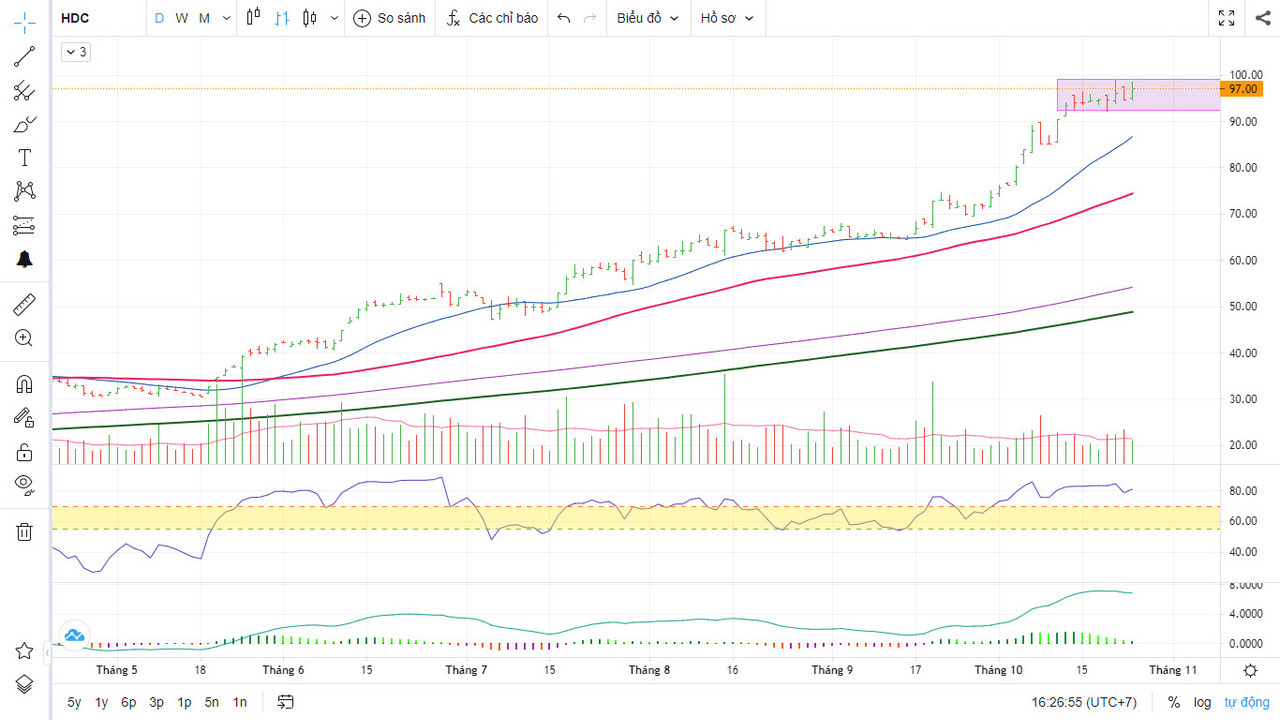The image size is (1280, 720).
Task: Toggle hide all drawings eye icon
Action: point(24,486)
